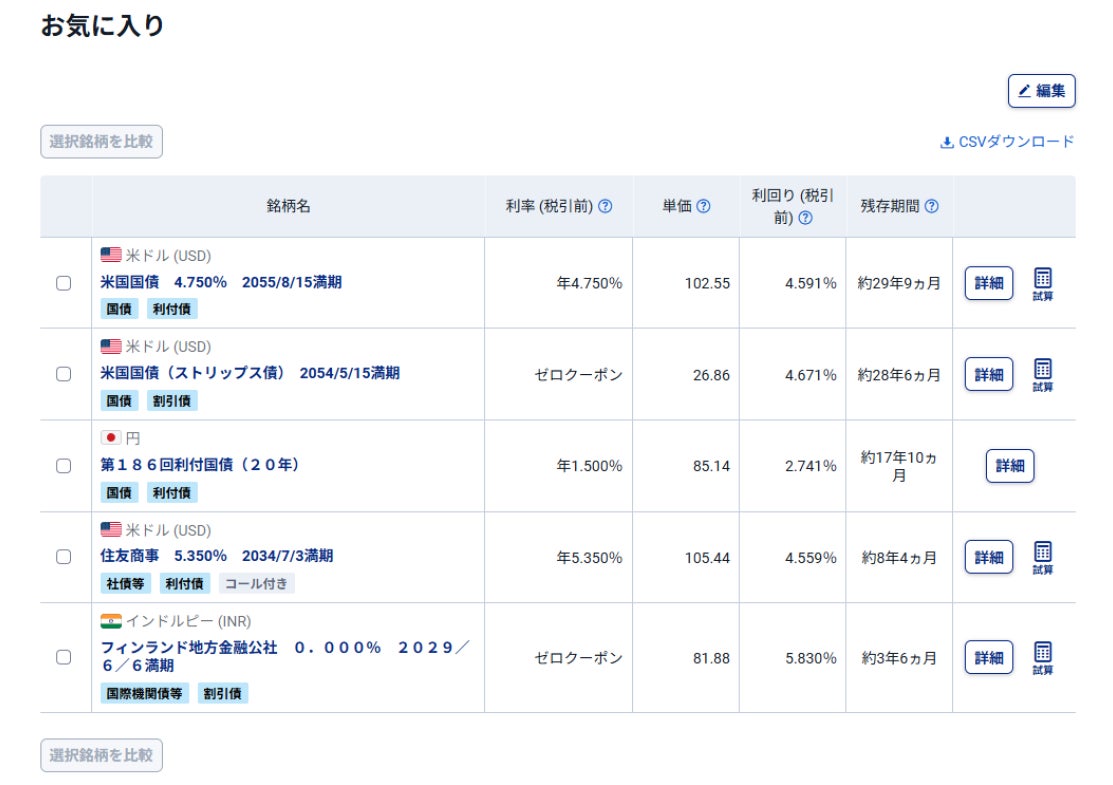Open 第186回利付国債(20年) bond link
The width and height of the screenshot is (1113, 785).
200,465
